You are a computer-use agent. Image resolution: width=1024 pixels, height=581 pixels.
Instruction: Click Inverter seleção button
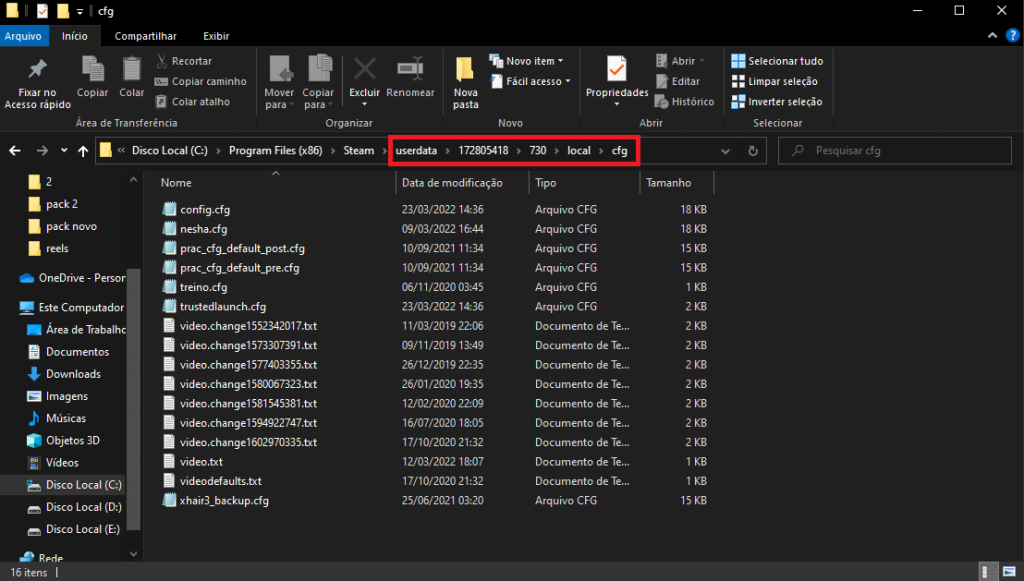pos(776,101)
